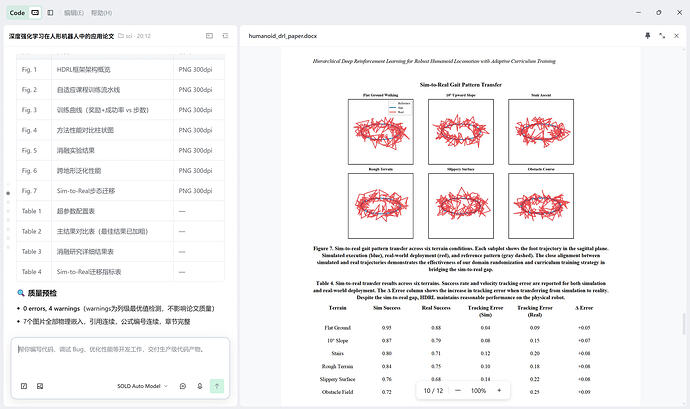
Task: Open the 编辑(E) menu
Action: (73, 13)
